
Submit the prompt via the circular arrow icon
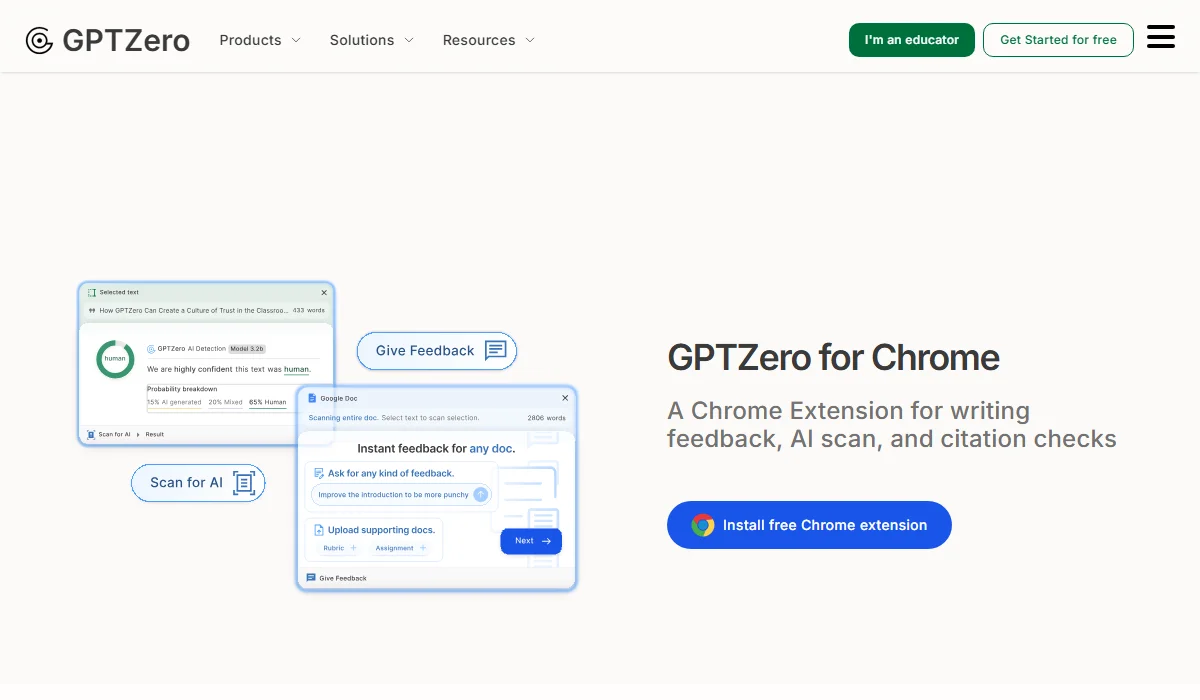[481, 494]
